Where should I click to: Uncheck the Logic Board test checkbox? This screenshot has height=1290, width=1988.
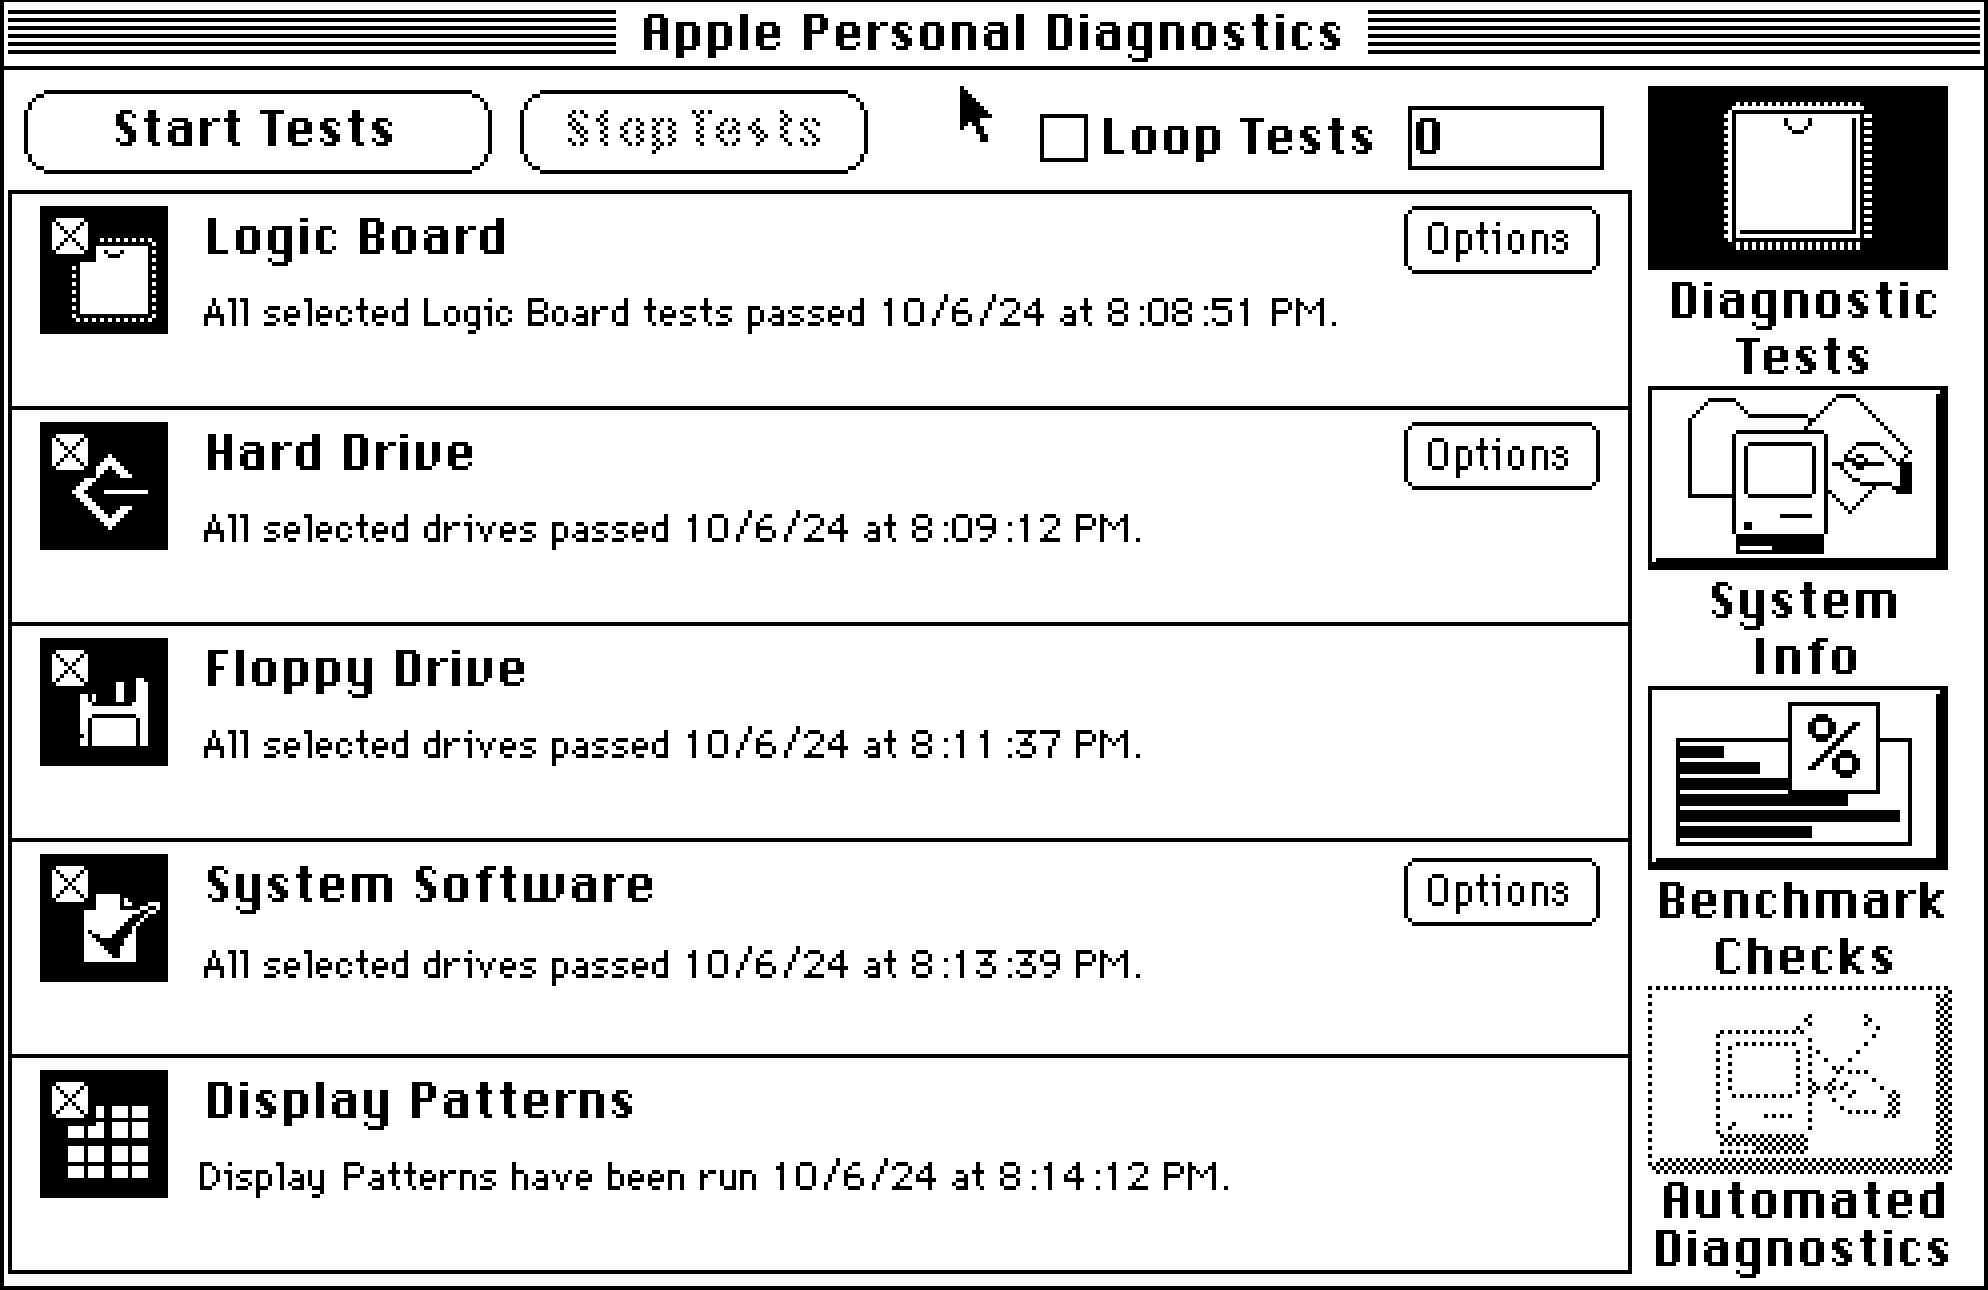click(x=70, y=237)
